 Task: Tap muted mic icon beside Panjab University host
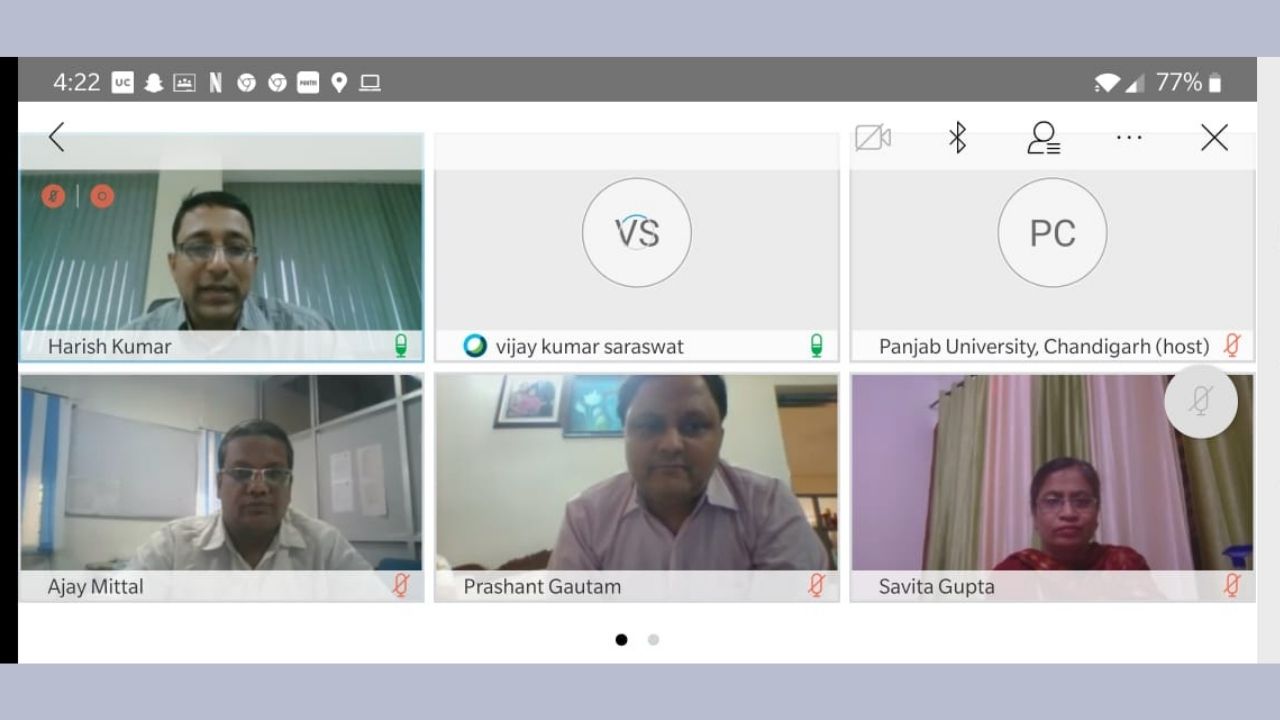click(1232, 346)
